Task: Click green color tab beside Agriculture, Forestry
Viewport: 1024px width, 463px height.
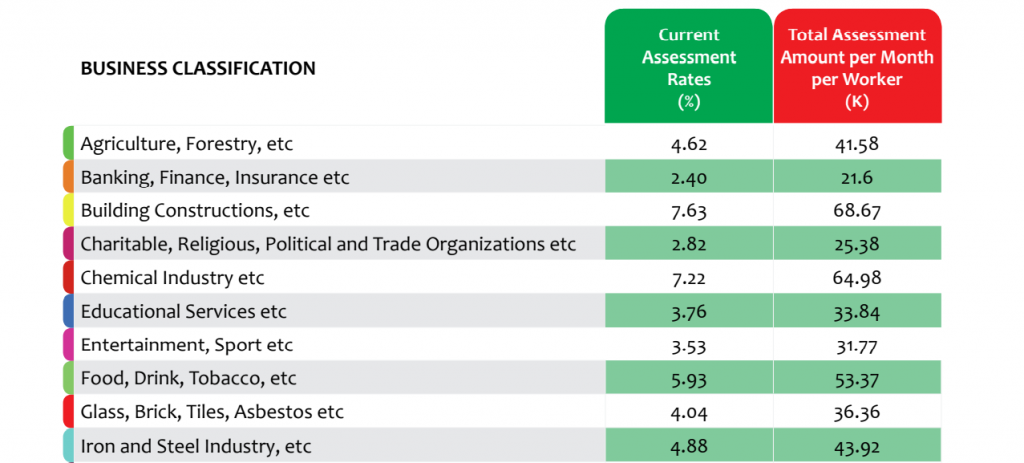Action: point(68,143)
